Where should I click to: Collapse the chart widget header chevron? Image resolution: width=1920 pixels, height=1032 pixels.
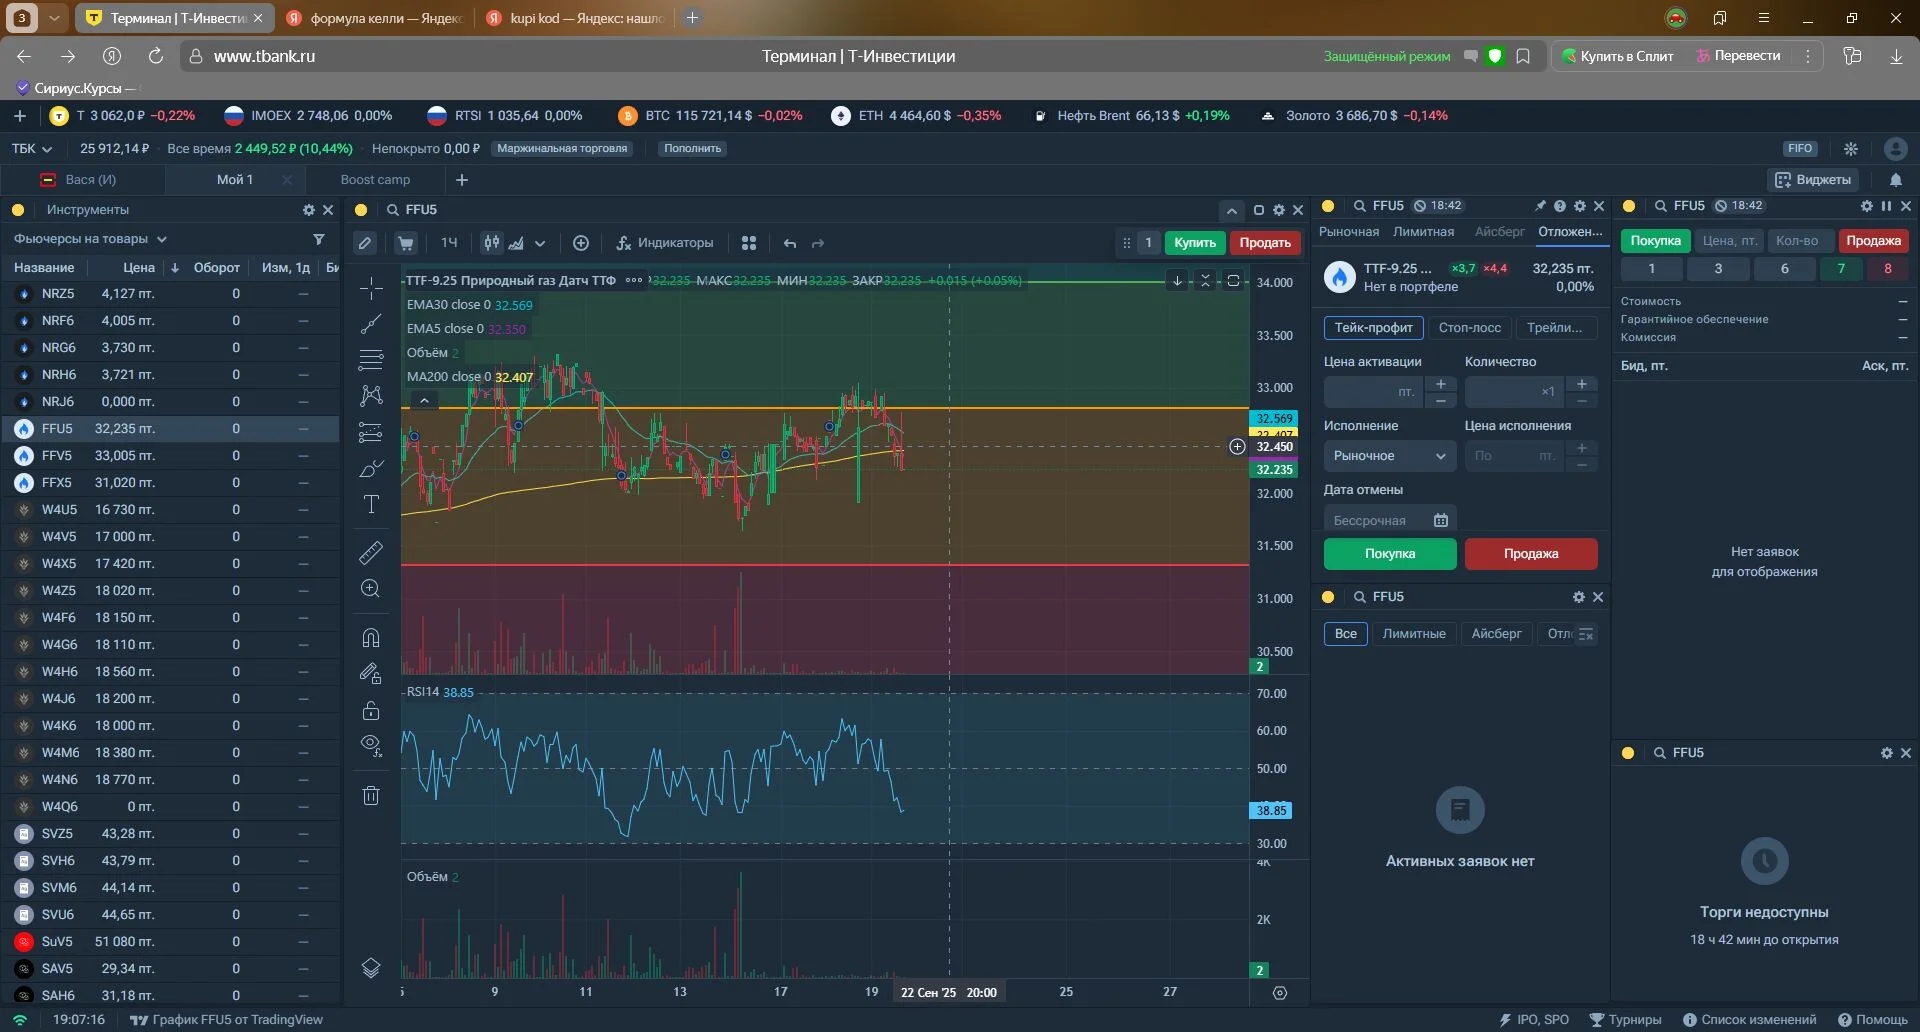click(x=1232, y=210)
